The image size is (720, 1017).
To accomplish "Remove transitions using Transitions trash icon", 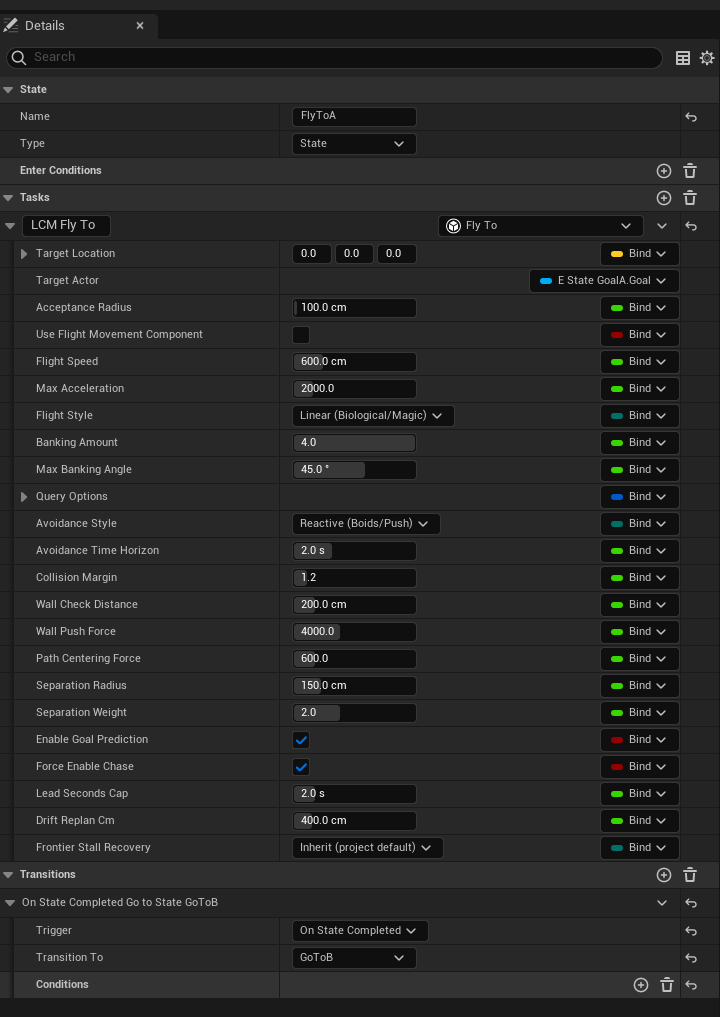I will pos(690,875).
